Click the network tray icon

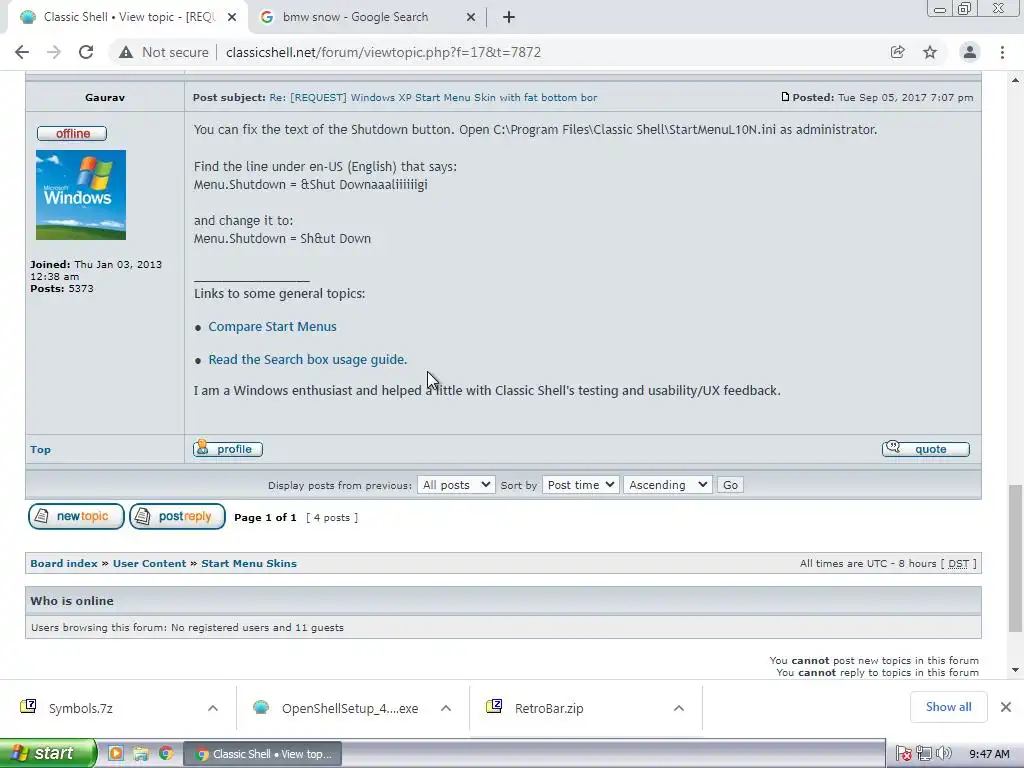(924, 754)
